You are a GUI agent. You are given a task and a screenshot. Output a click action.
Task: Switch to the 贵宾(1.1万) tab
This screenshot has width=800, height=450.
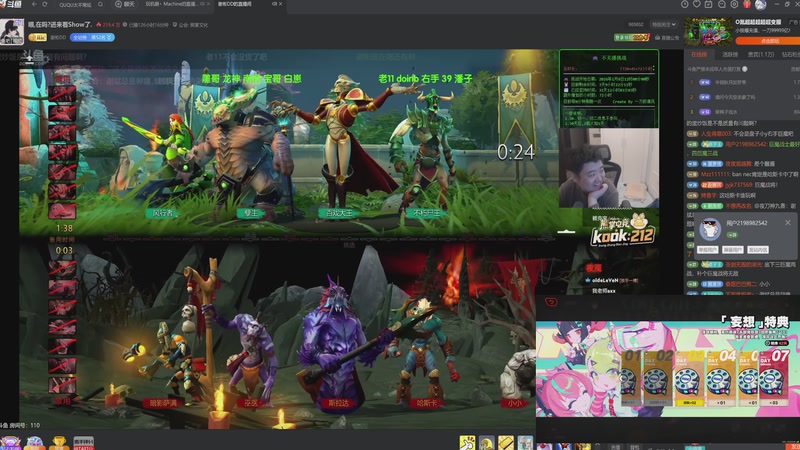coord(761,55)
